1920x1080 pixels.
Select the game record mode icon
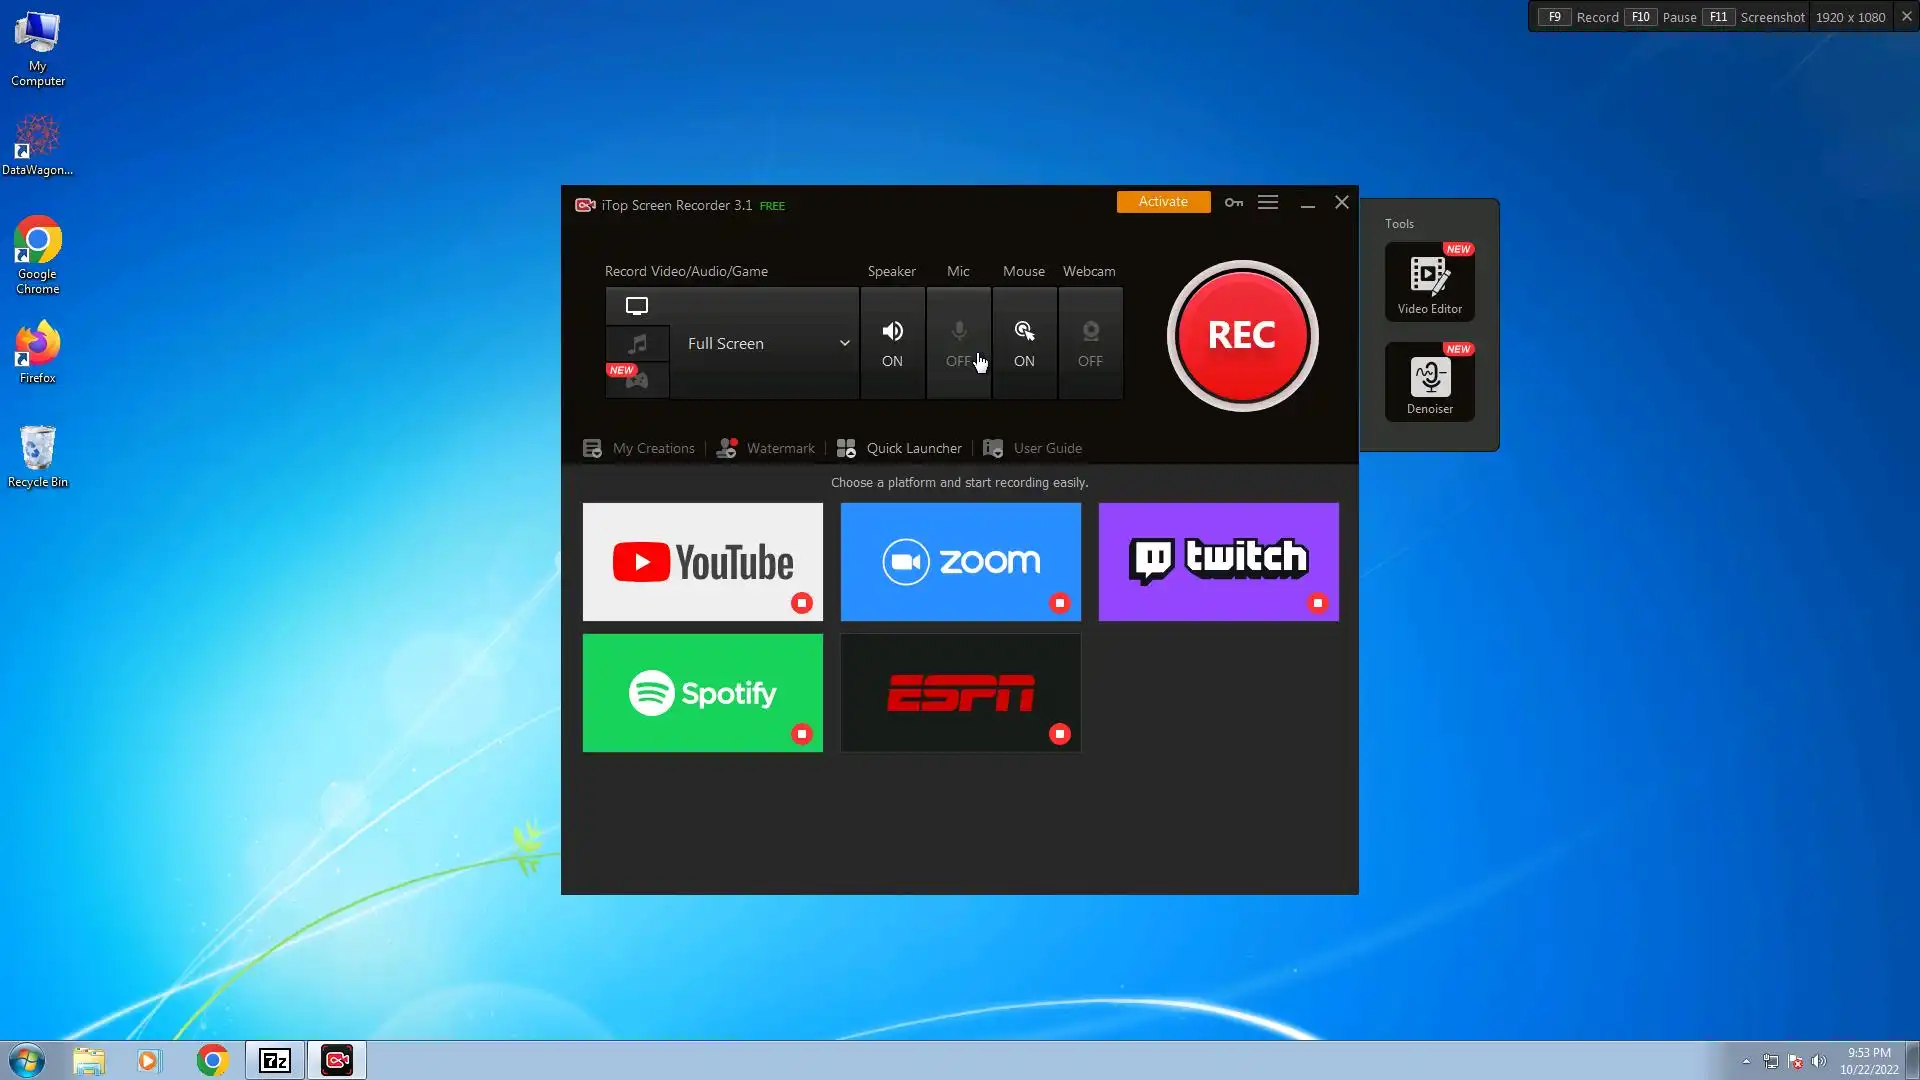tap(637, 380)
